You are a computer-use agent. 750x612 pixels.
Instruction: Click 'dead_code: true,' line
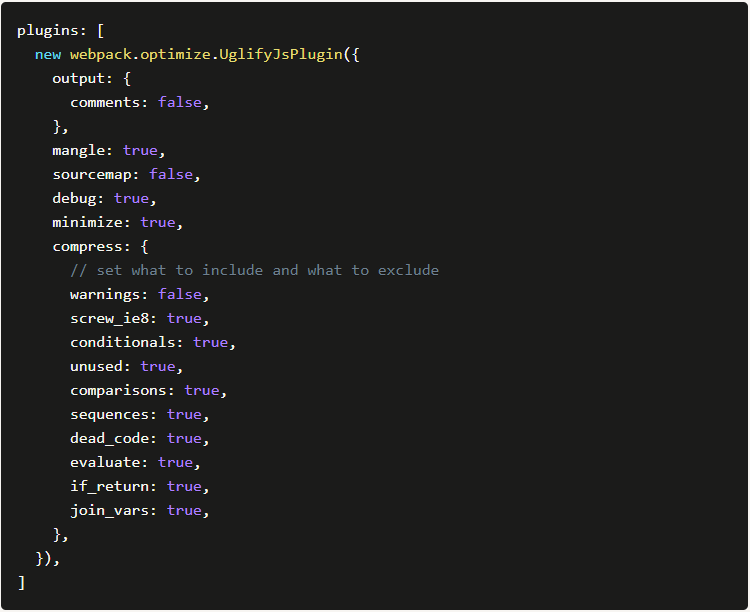140,438
